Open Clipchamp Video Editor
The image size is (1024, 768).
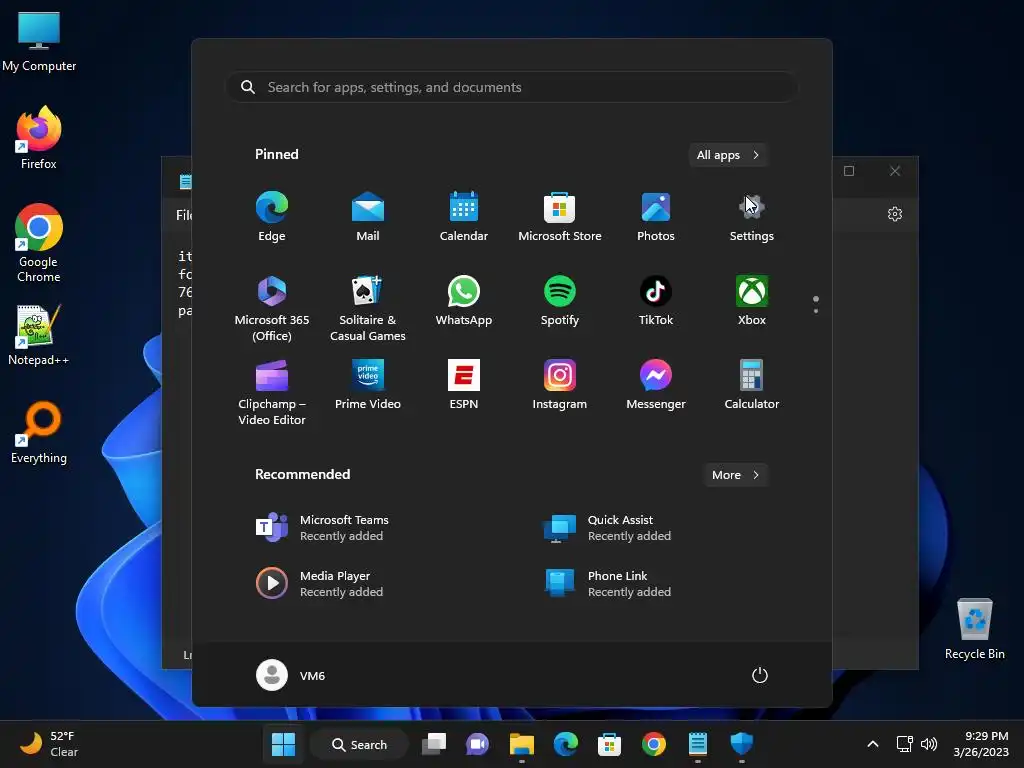(272, 392)
